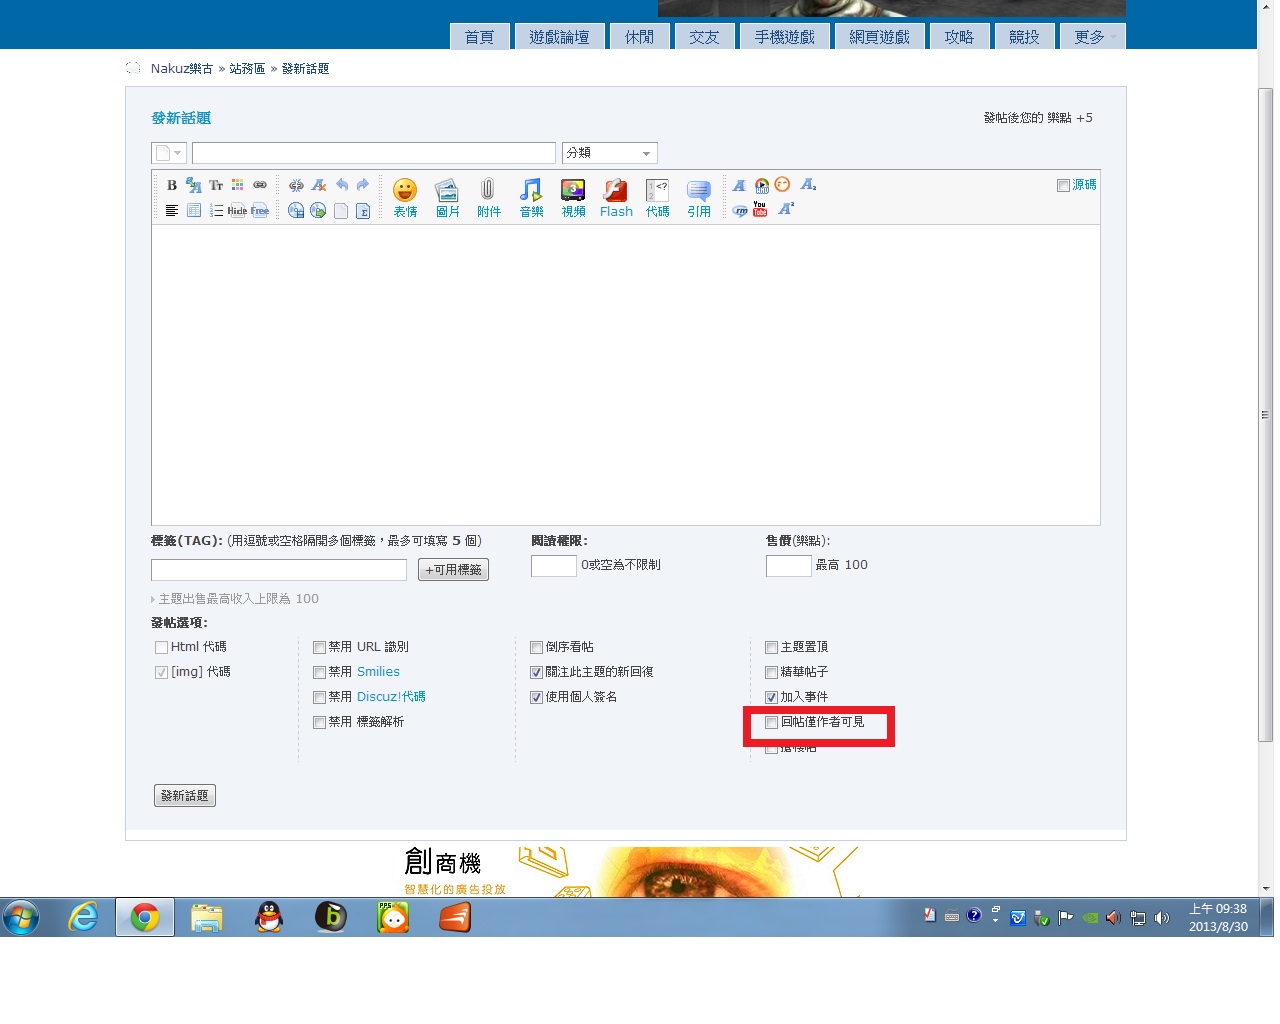Insert a formula with the sigma icon
The image size is (1280, 1024).
pos(363,210)
